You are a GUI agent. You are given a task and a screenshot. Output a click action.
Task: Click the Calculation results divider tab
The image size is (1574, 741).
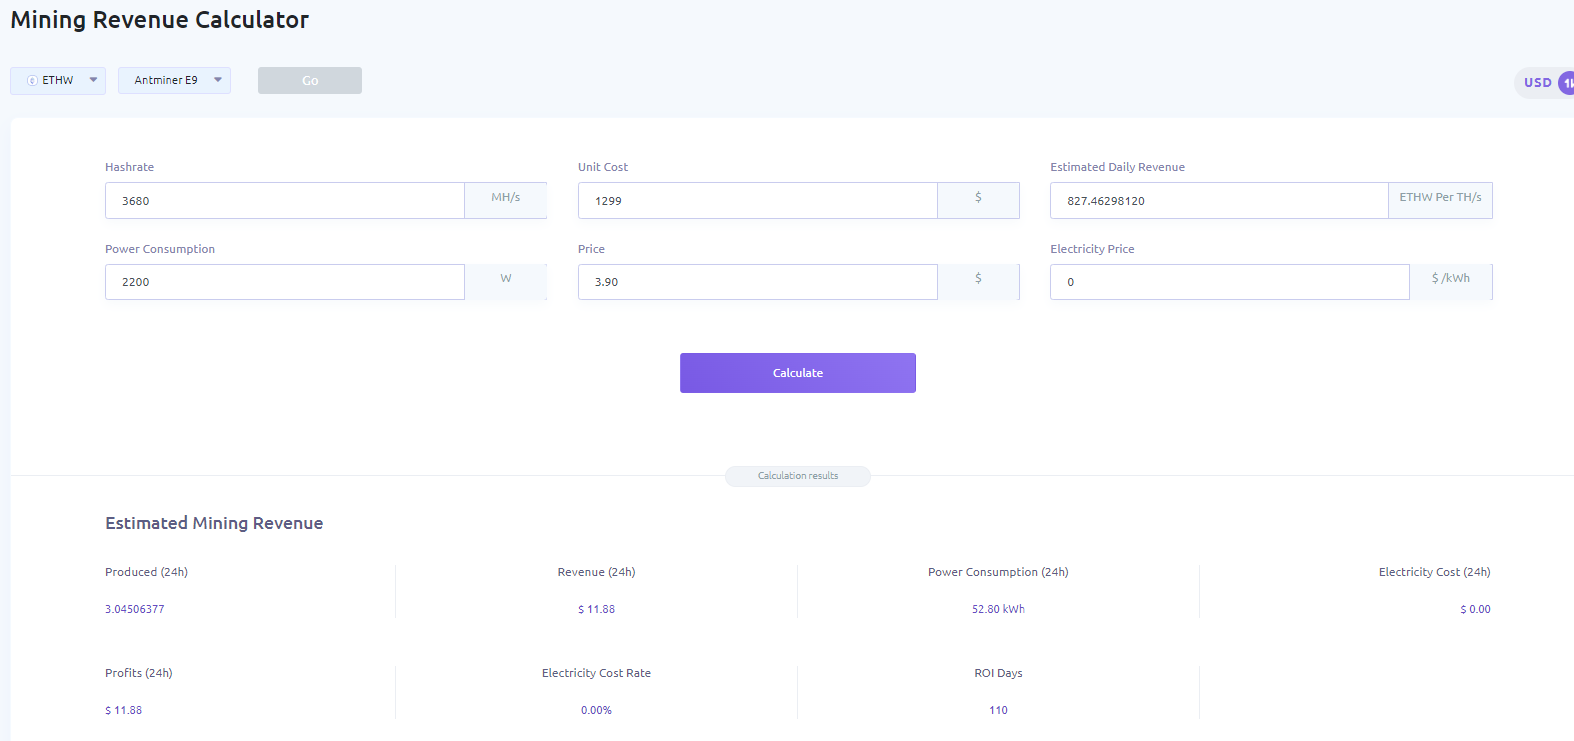tap(797, 476)
